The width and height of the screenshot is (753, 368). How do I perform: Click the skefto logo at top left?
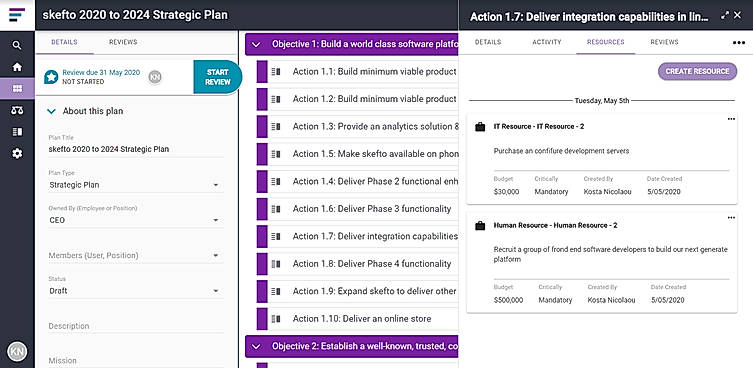coord(17,14)
